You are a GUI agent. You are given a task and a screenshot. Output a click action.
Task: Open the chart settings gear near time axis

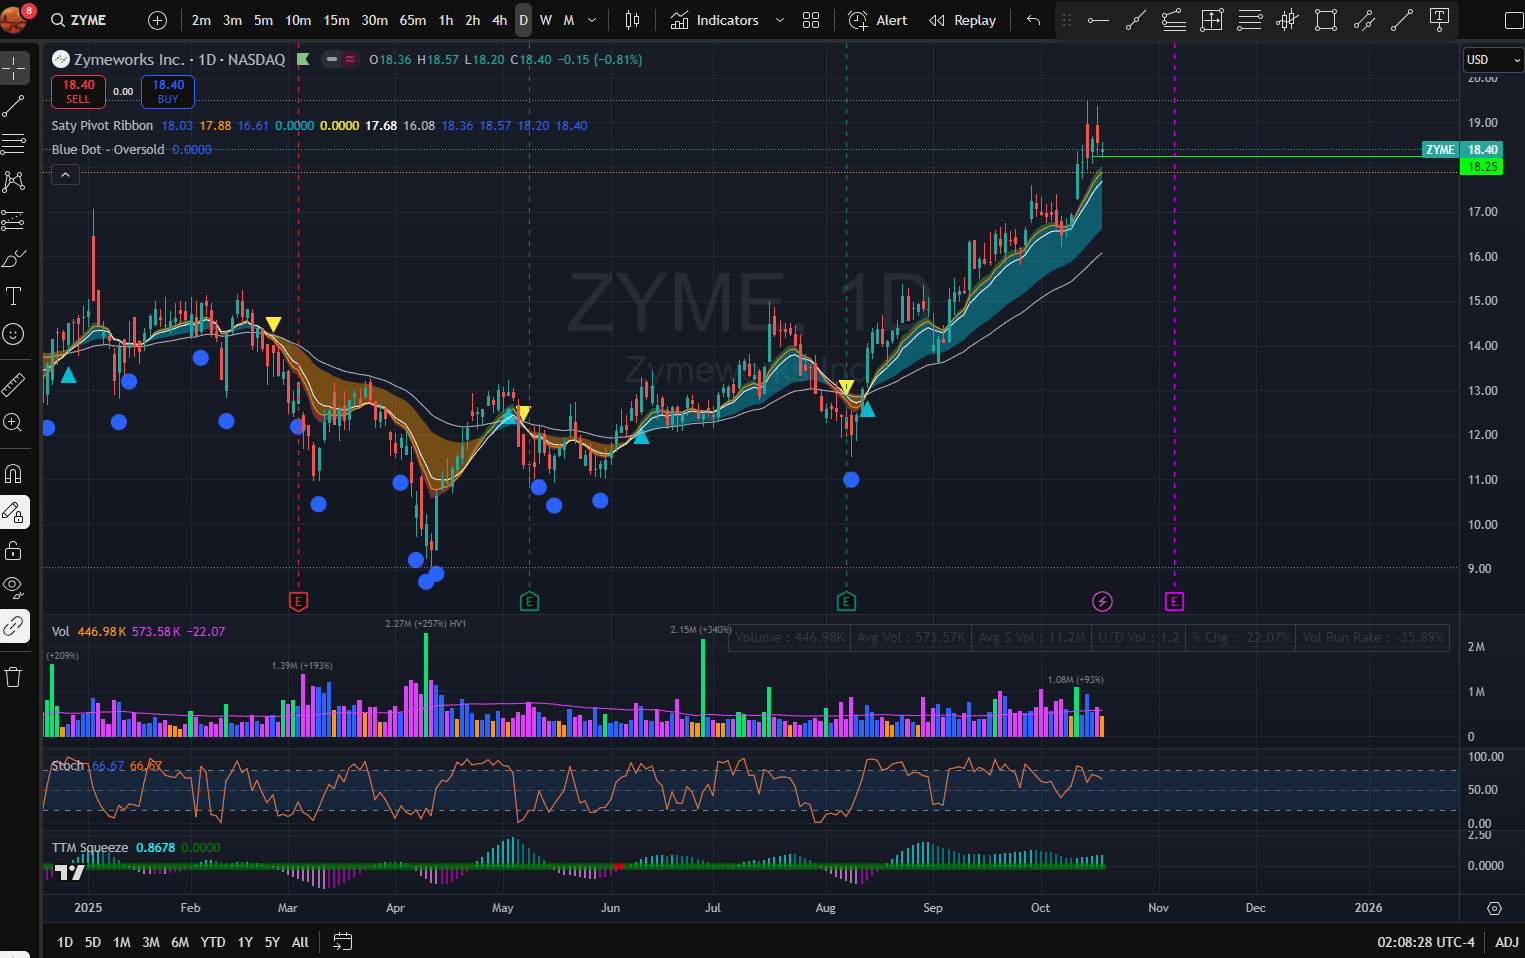pyautogui.click(x=1494, y=908)
